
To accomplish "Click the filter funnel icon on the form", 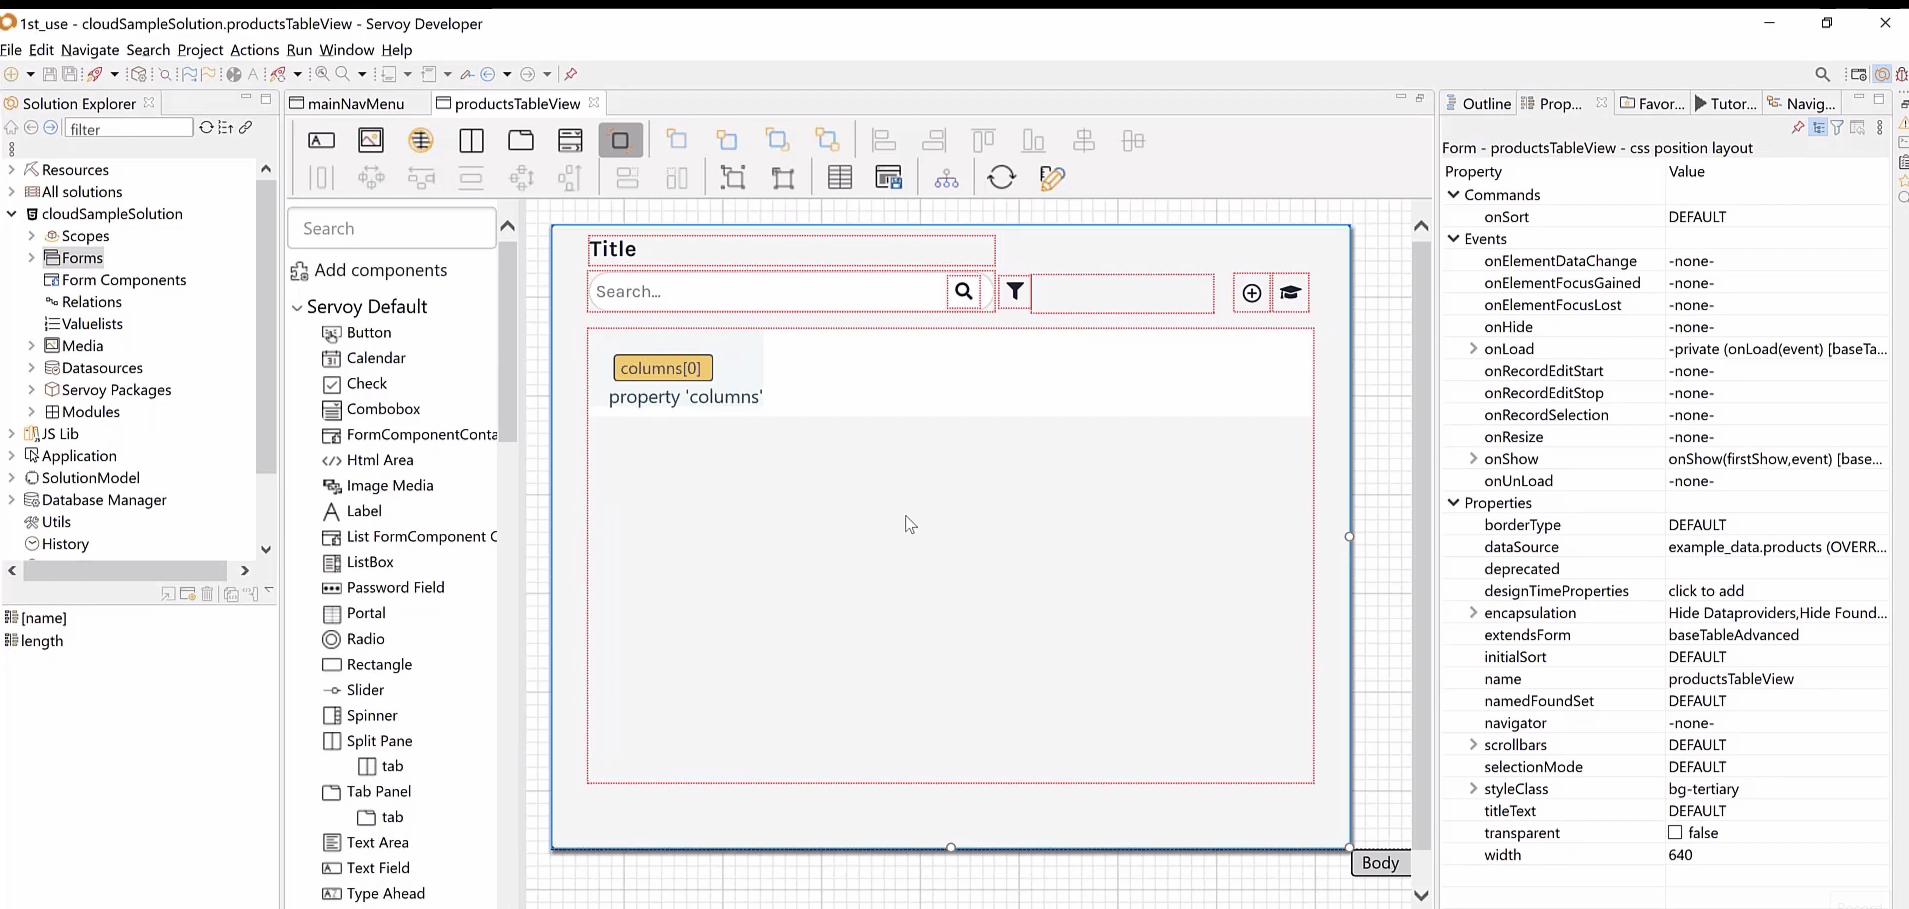I will [1015, 292].
